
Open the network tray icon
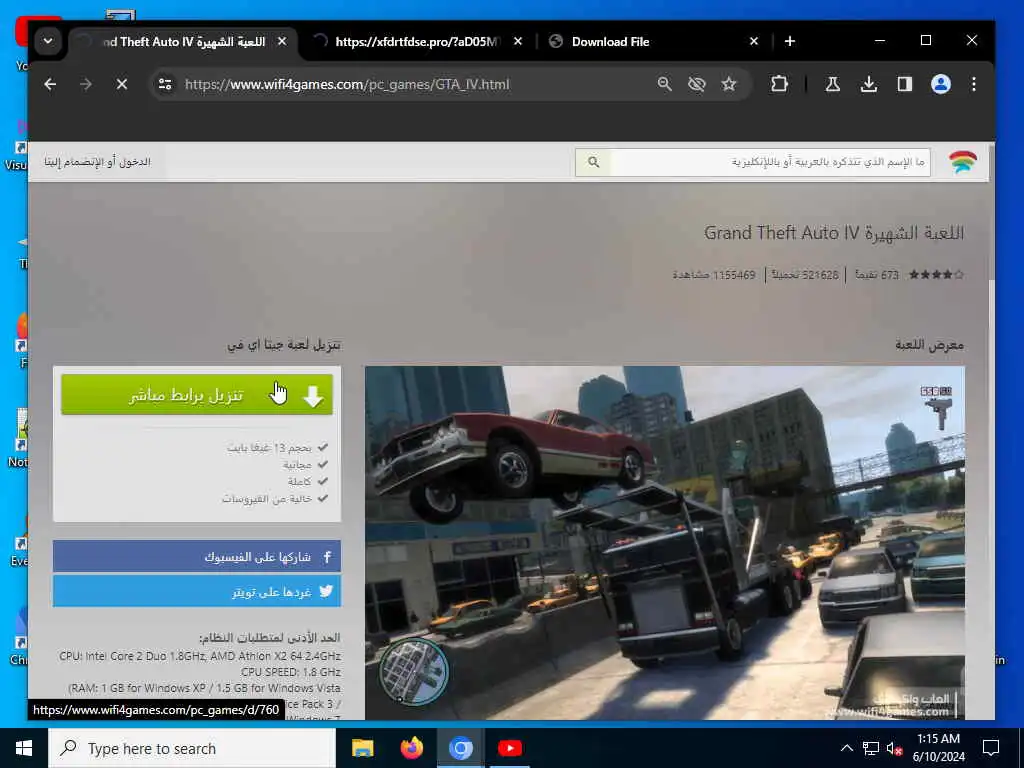click(x=871, y=748)
